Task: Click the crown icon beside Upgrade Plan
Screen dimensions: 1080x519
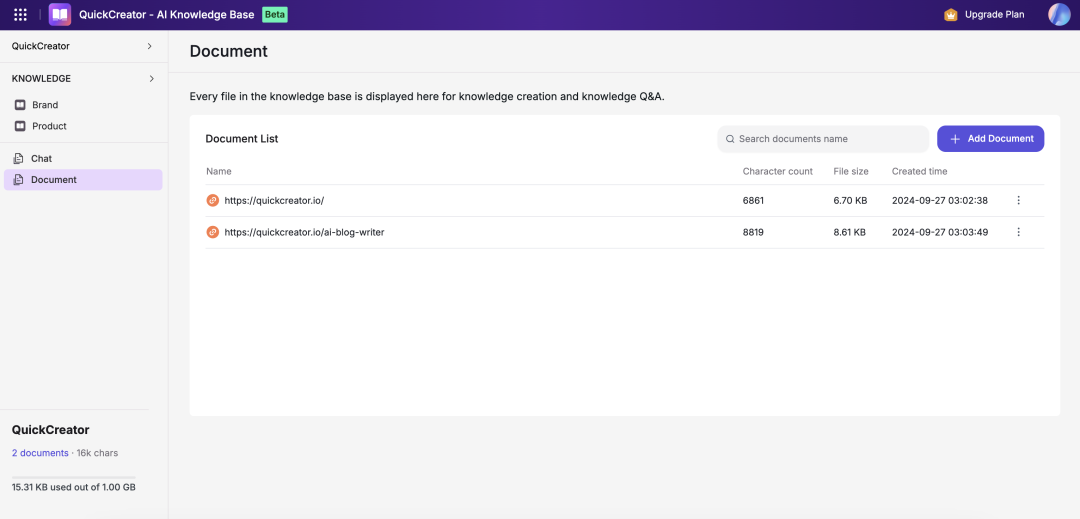Action: [x=951, y=14]
